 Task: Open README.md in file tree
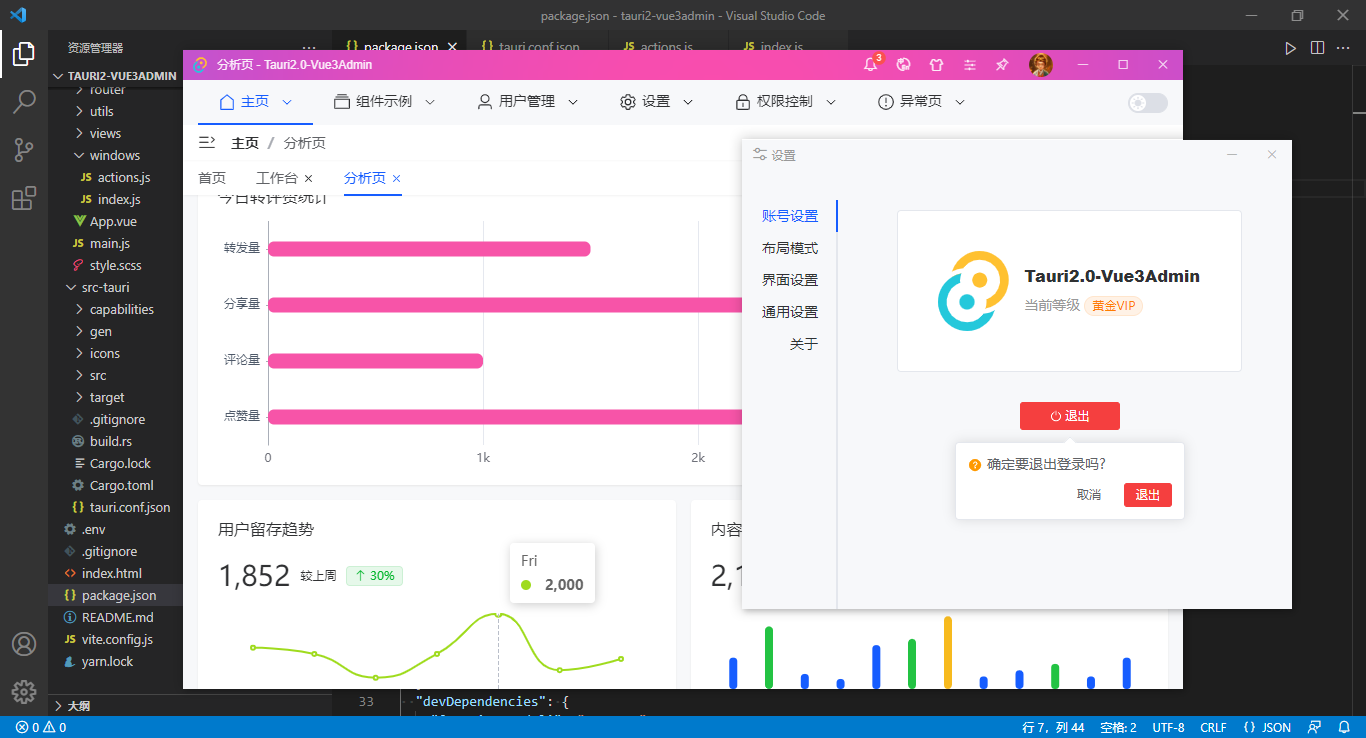117,617
